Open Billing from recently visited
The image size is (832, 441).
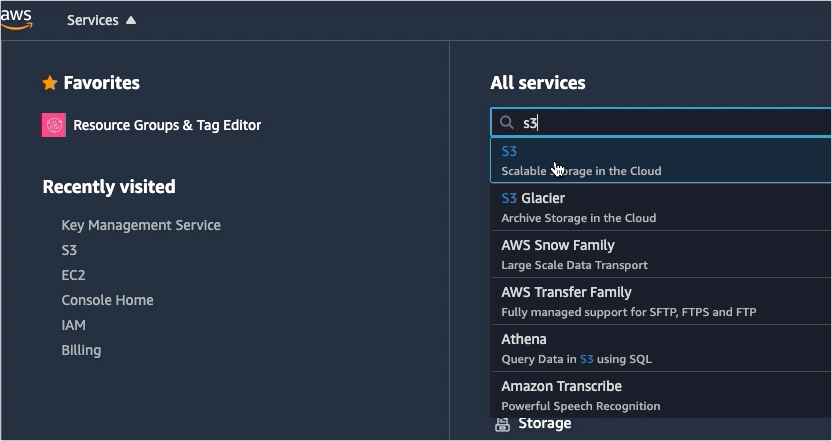pos(81,350)
